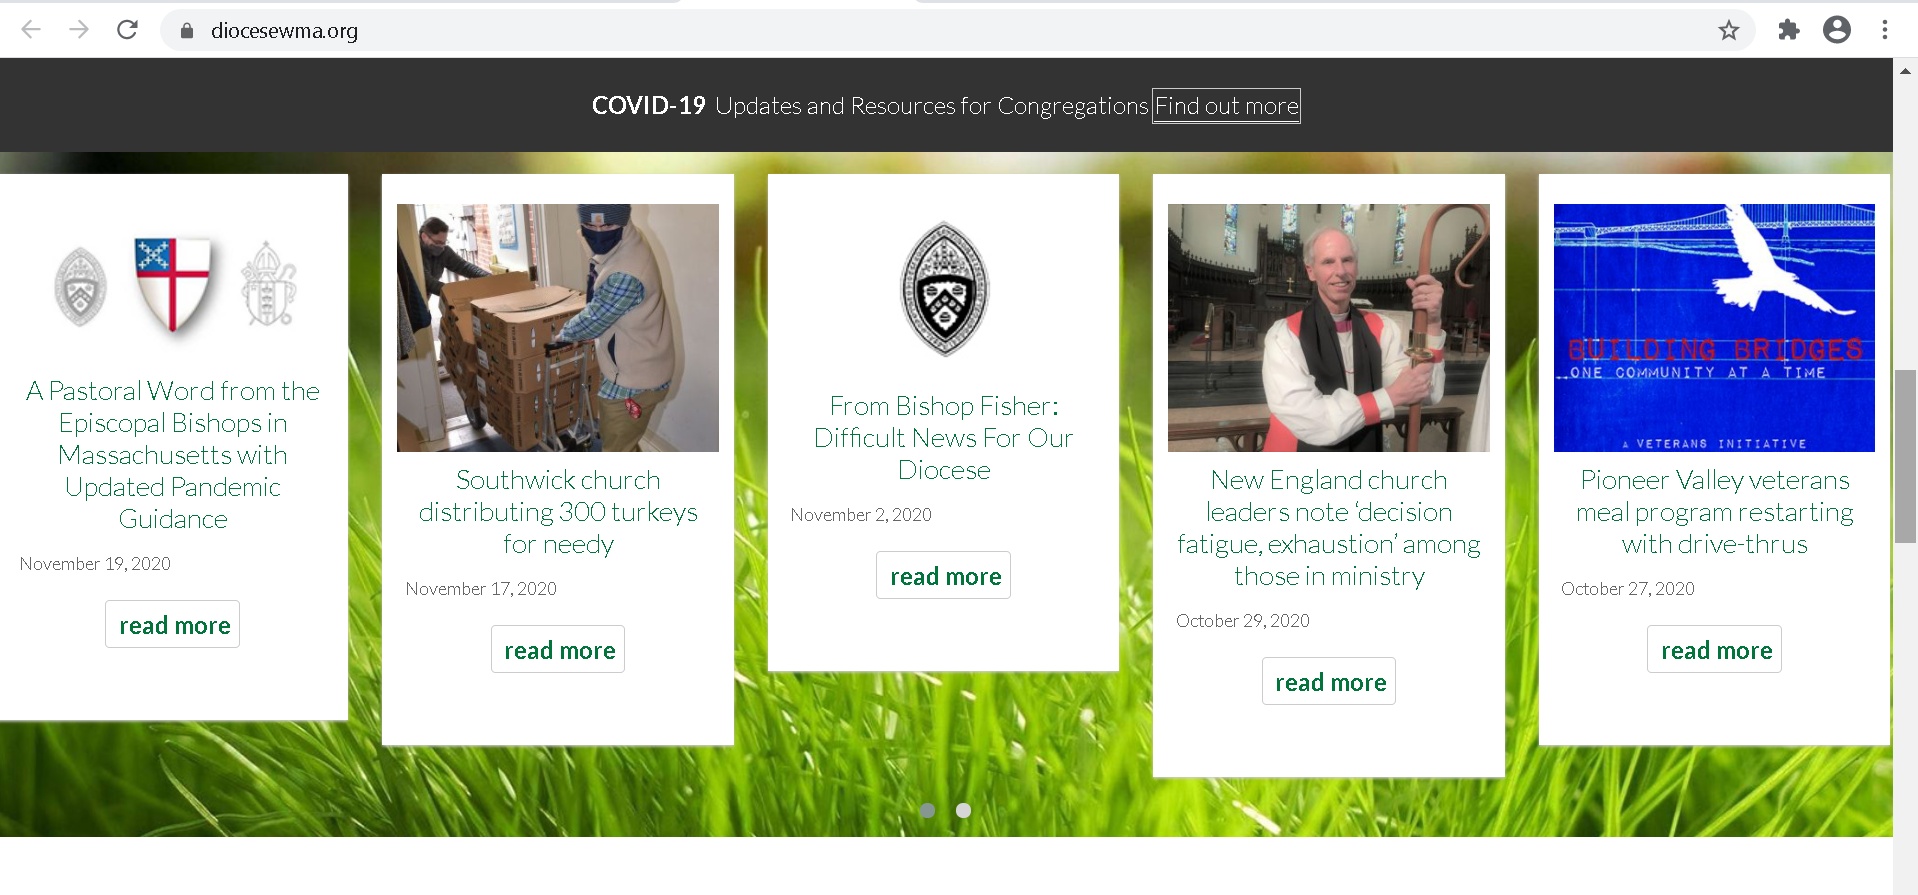Open New England church leaders decision fatigue title
Screen dimensions: 1918x895
(1329, 528)
